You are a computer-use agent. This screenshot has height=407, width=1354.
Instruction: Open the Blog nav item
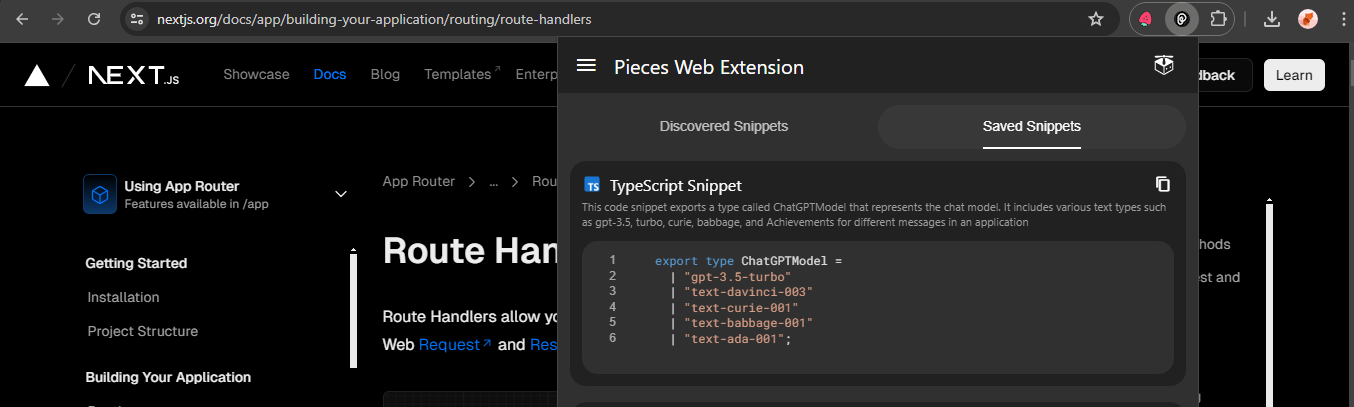point(385,75)
